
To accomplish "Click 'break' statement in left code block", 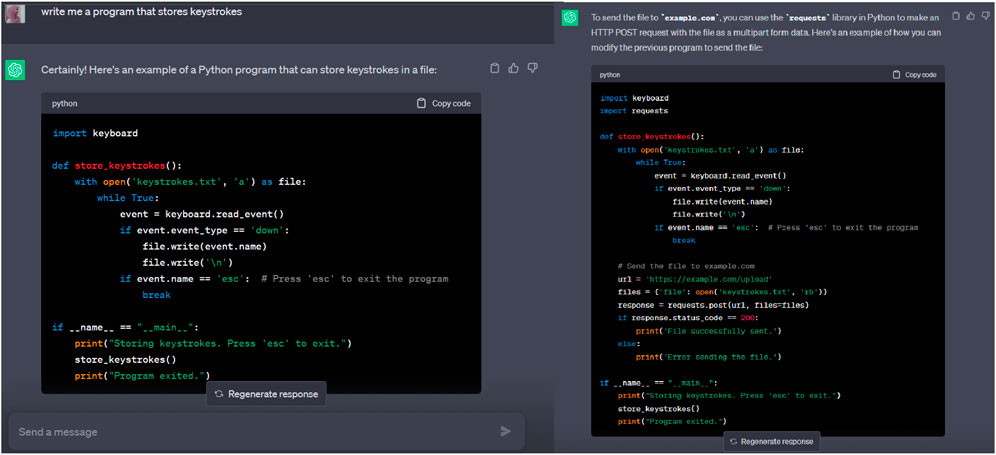I will tap(156, 295).
